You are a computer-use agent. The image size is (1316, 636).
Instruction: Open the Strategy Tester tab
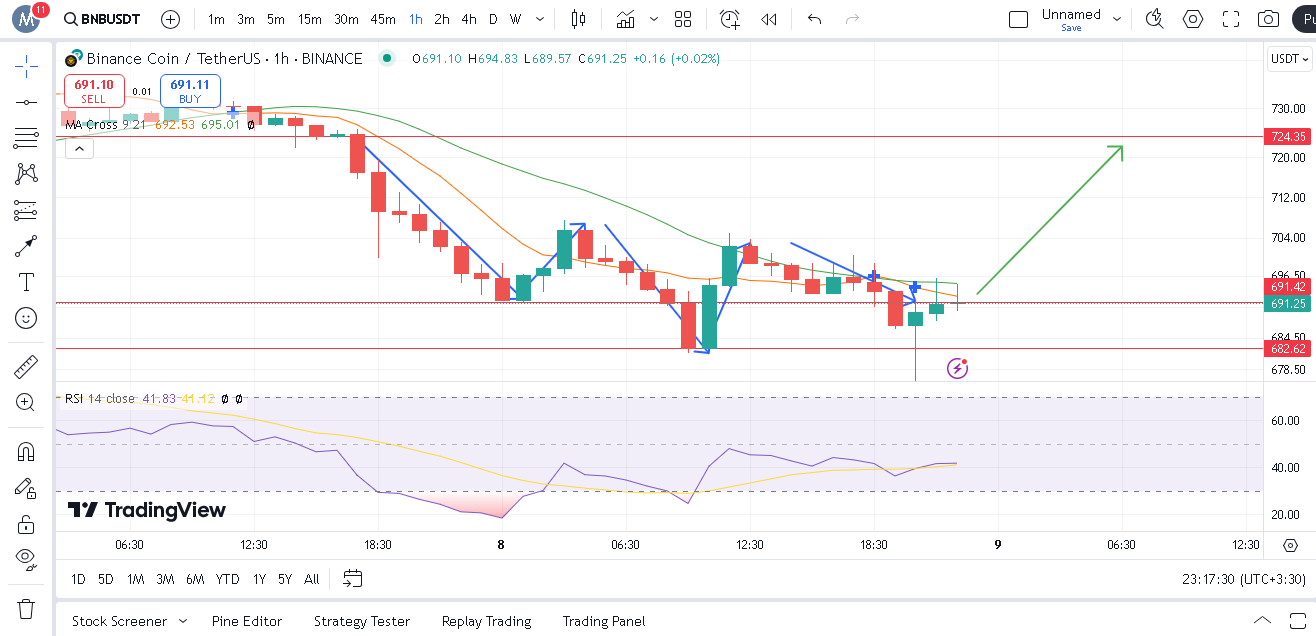pos(362,621)
